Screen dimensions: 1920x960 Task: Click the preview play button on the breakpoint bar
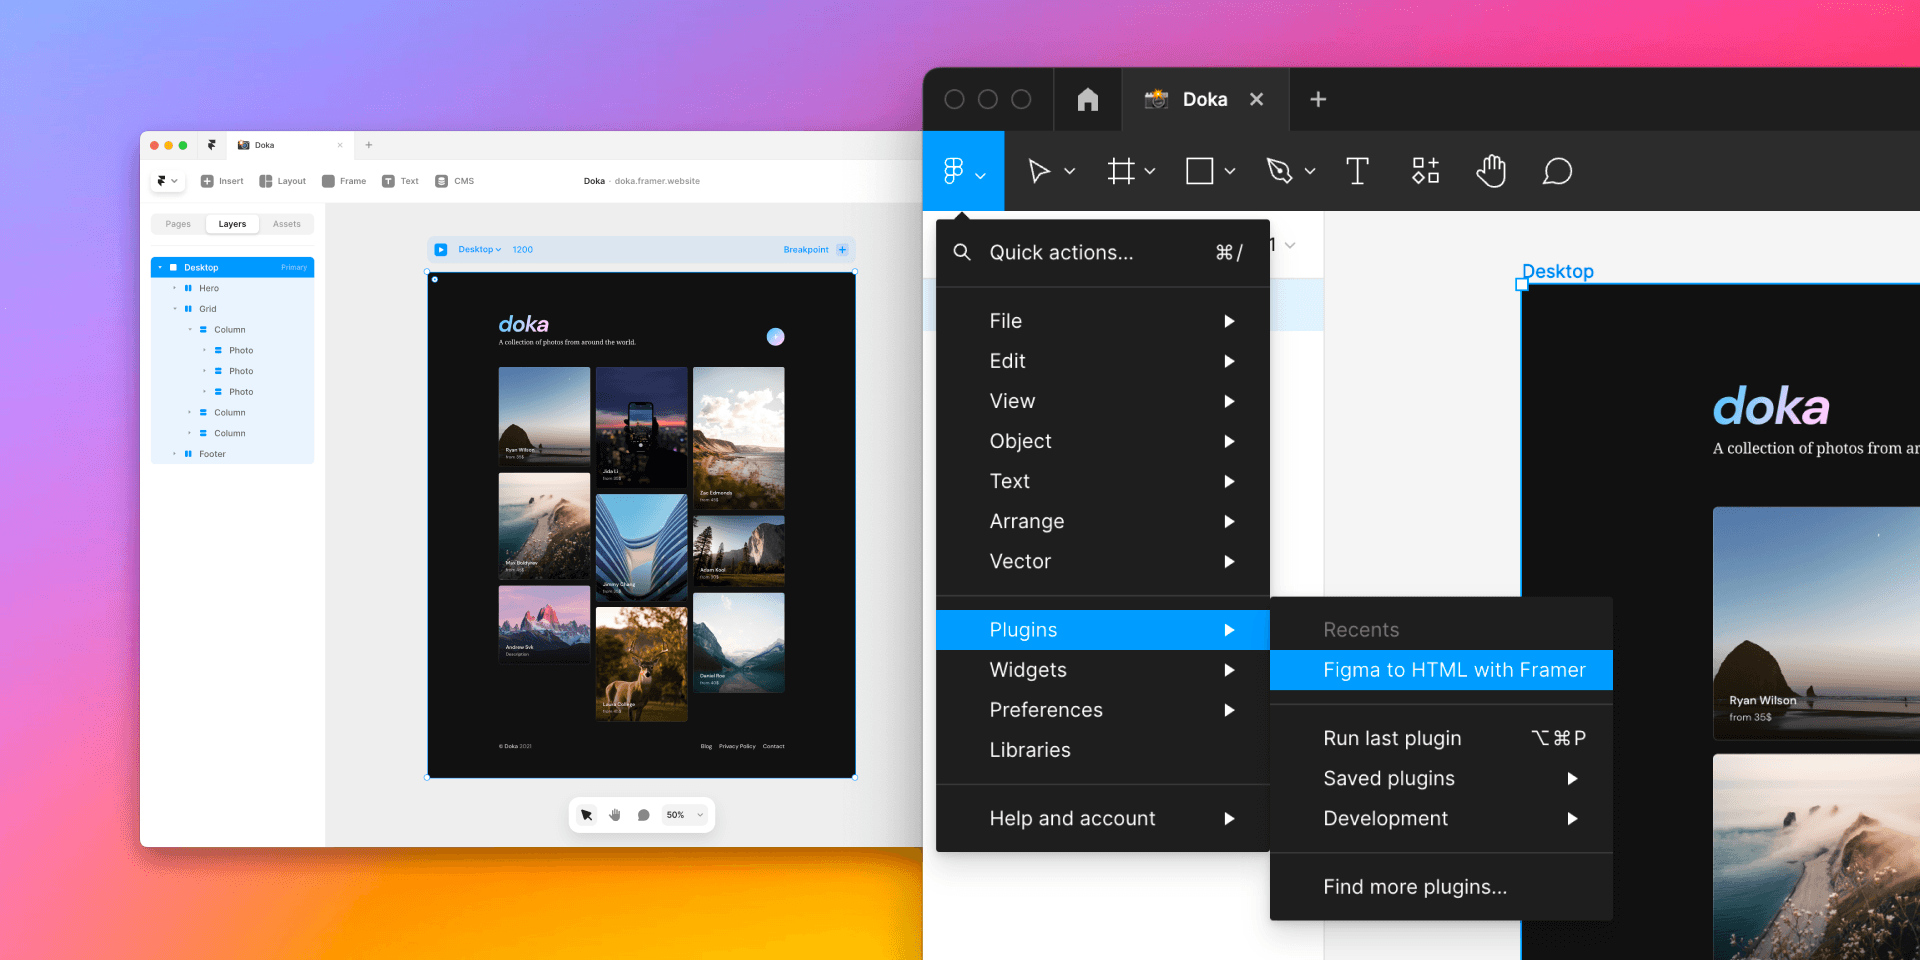click(441, 249)
